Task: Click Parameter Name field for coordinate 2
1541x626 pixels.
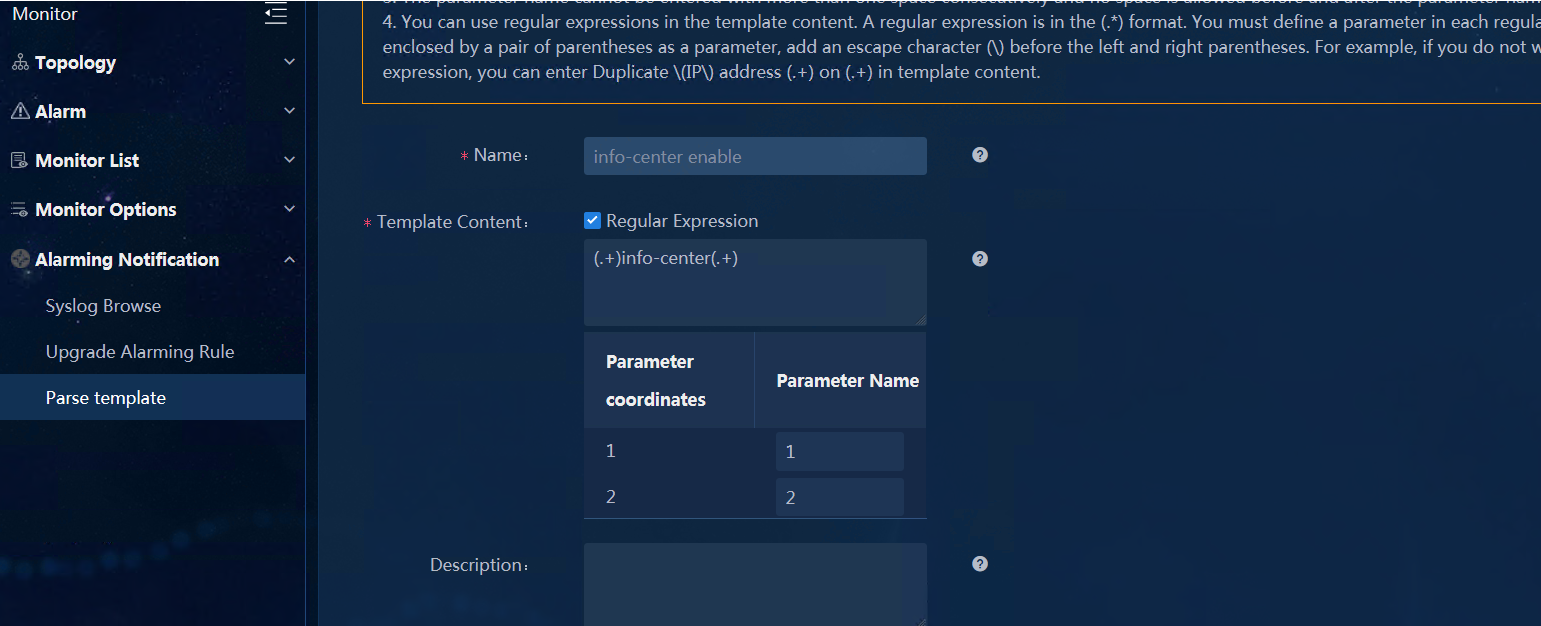Action: click(840, 497)
